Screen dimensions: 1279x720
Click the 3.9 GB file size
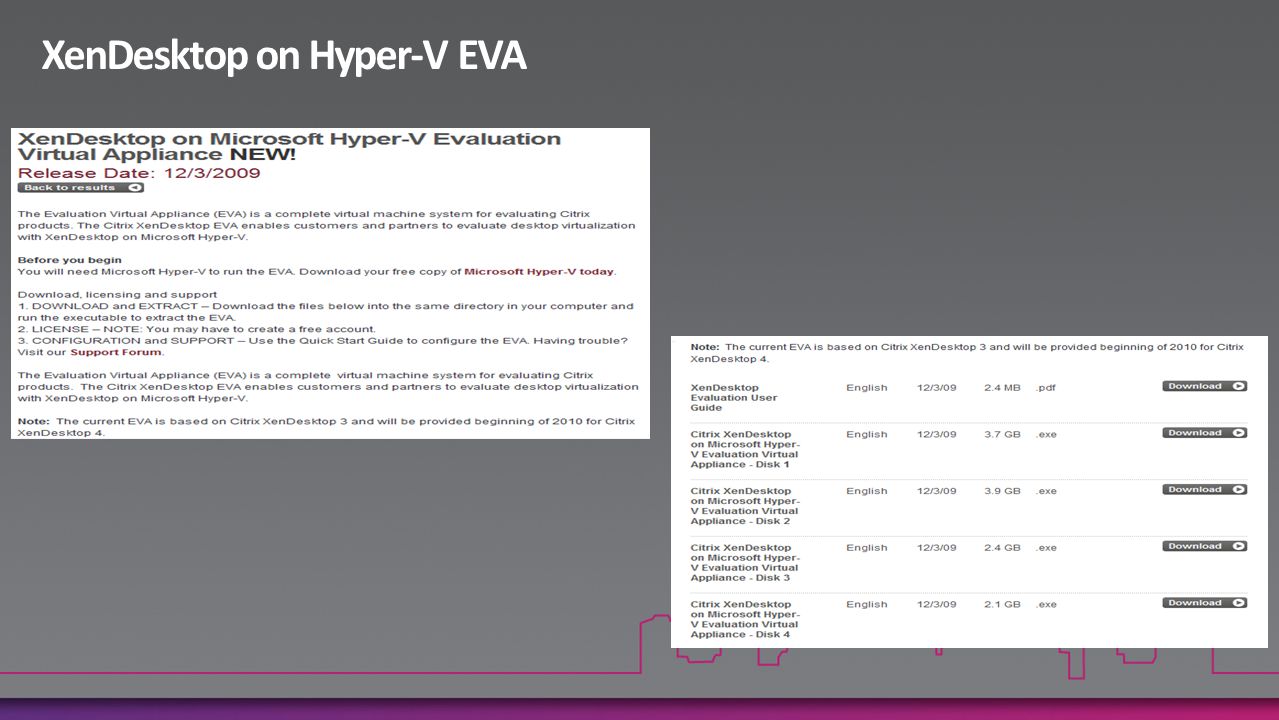[1002, 491]
